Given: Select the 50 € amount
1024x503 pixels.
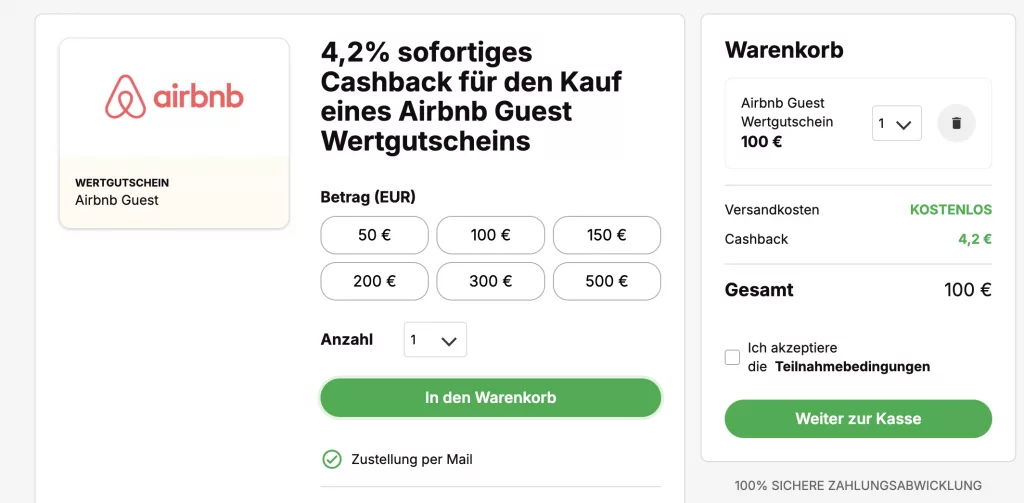Looking at the screenshot, I should point(374,235).
